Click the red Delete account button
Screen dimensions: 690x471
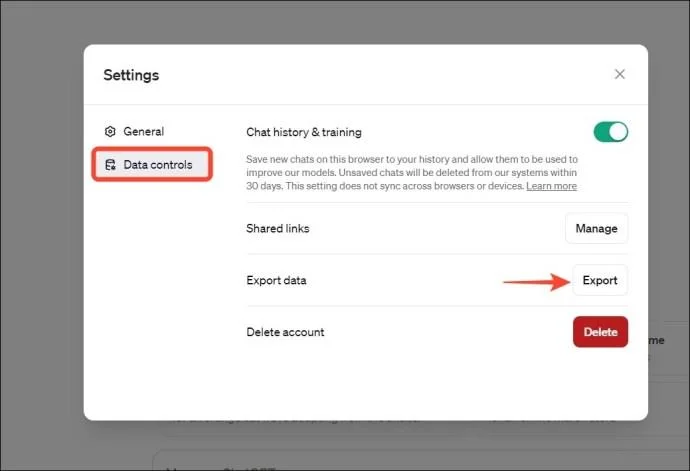click(x=600, y=331)
